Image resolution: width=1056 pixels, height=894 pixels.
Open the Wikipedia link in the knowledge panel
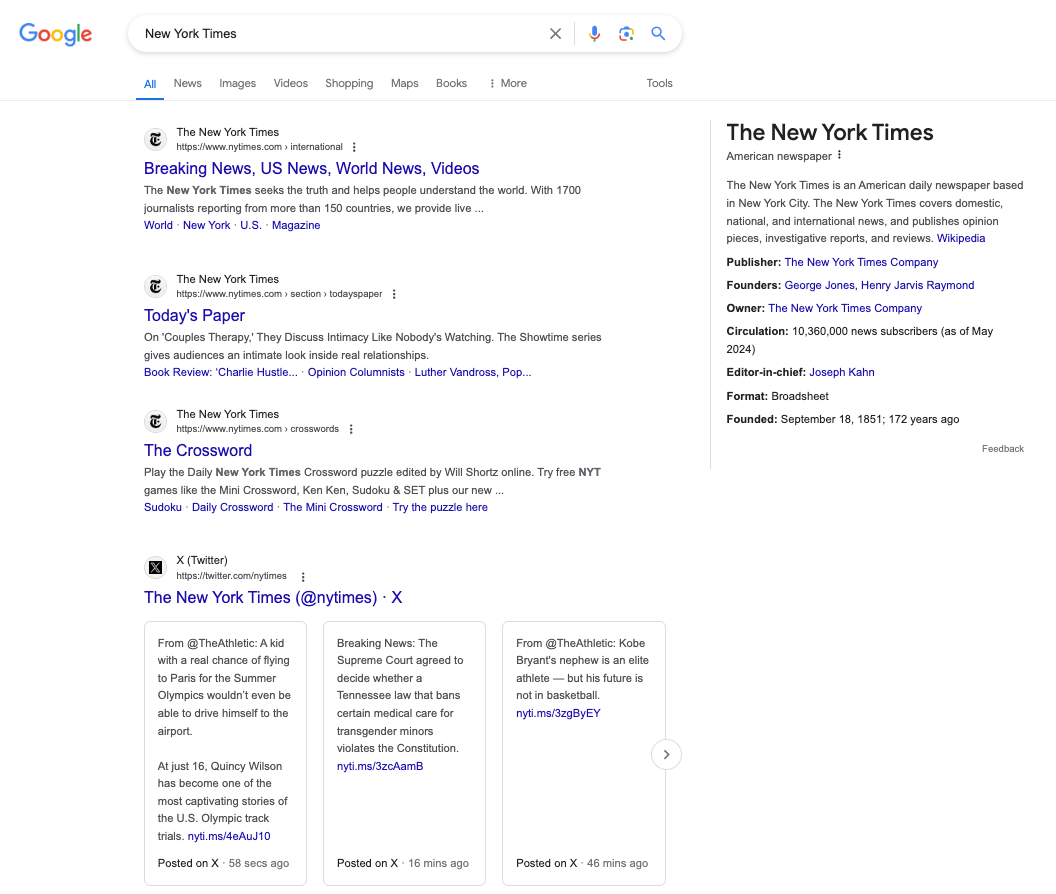(x=961, y=238)
